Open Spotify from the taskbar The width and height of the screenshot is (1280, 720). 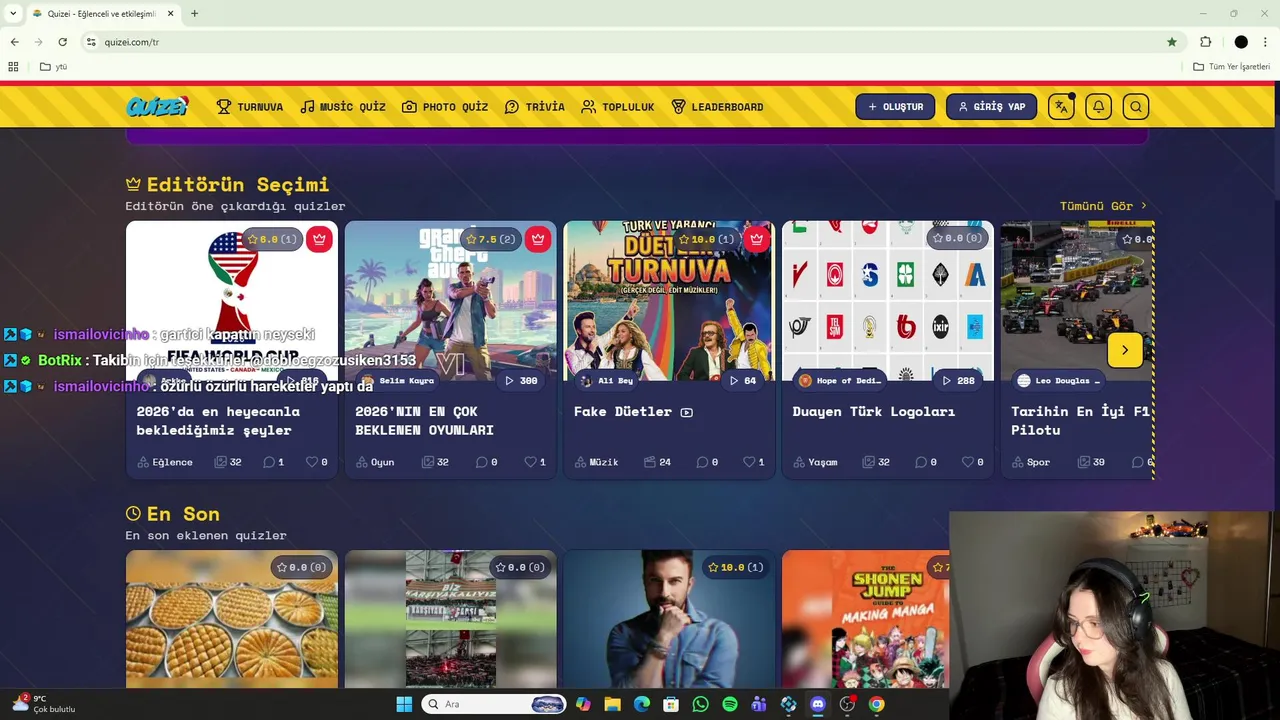730,704
